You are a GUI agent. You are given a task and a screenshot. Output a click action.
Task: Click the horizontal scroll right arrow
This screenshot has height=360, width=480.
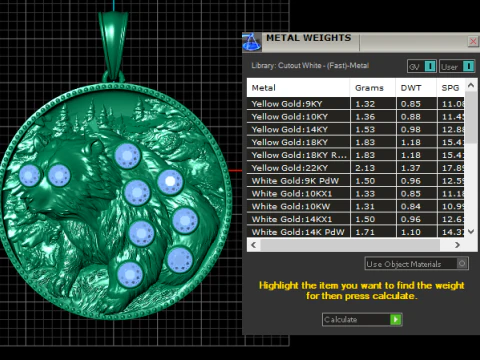pos(457,245)
